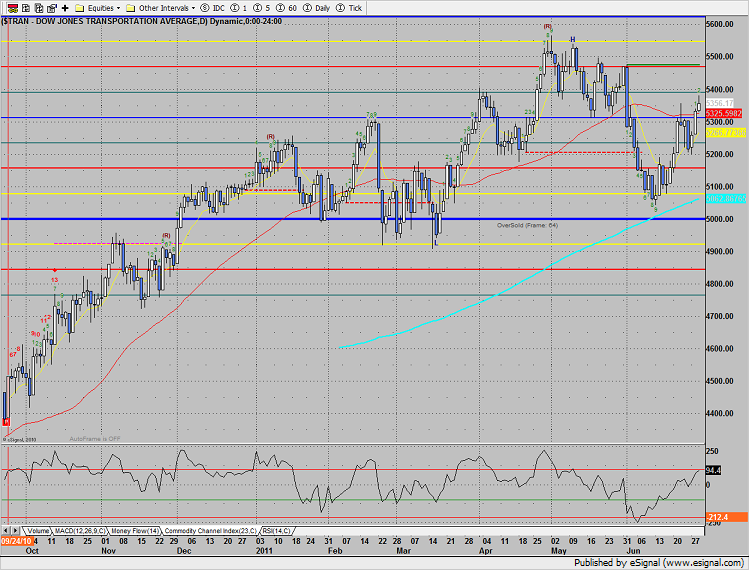Click the 4400.00 price axis label
The image size is (749, 570).
click(x=719, y=413)
